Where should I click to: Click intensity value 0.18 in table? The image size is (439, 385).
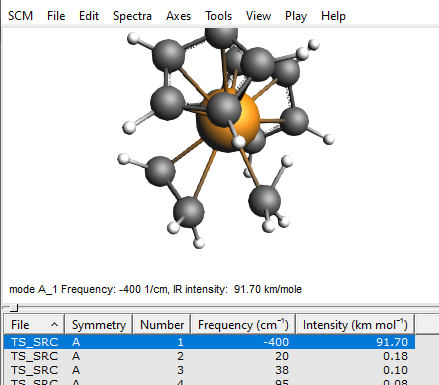click(x=395, y=356)
